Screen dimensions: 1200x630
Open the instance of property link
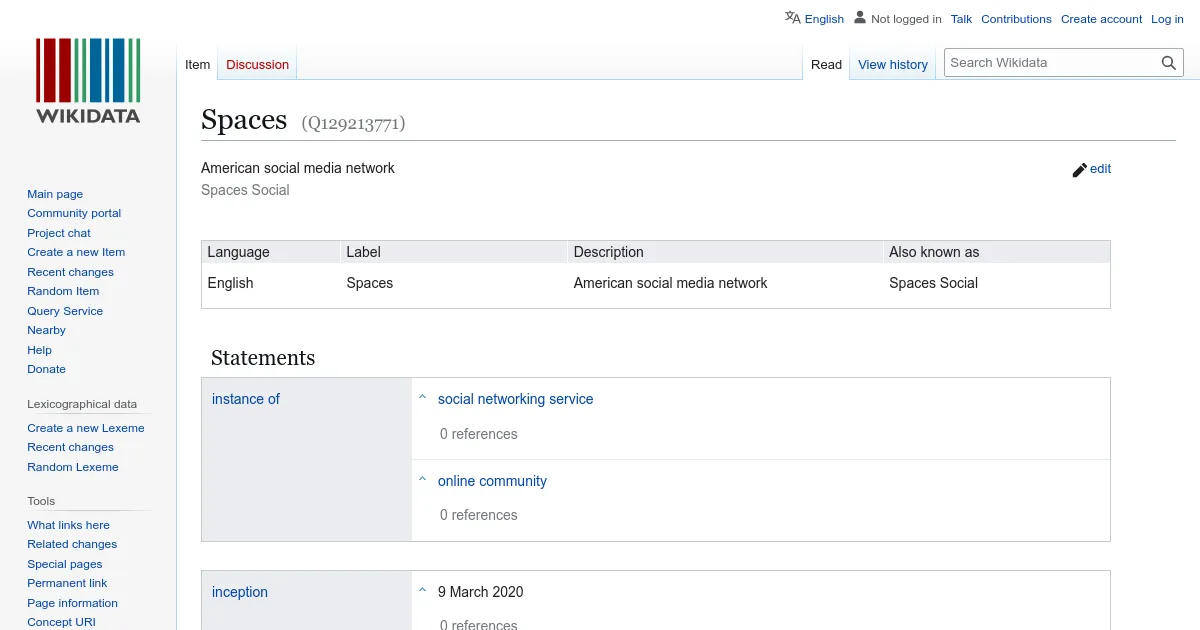click(245, 399)
